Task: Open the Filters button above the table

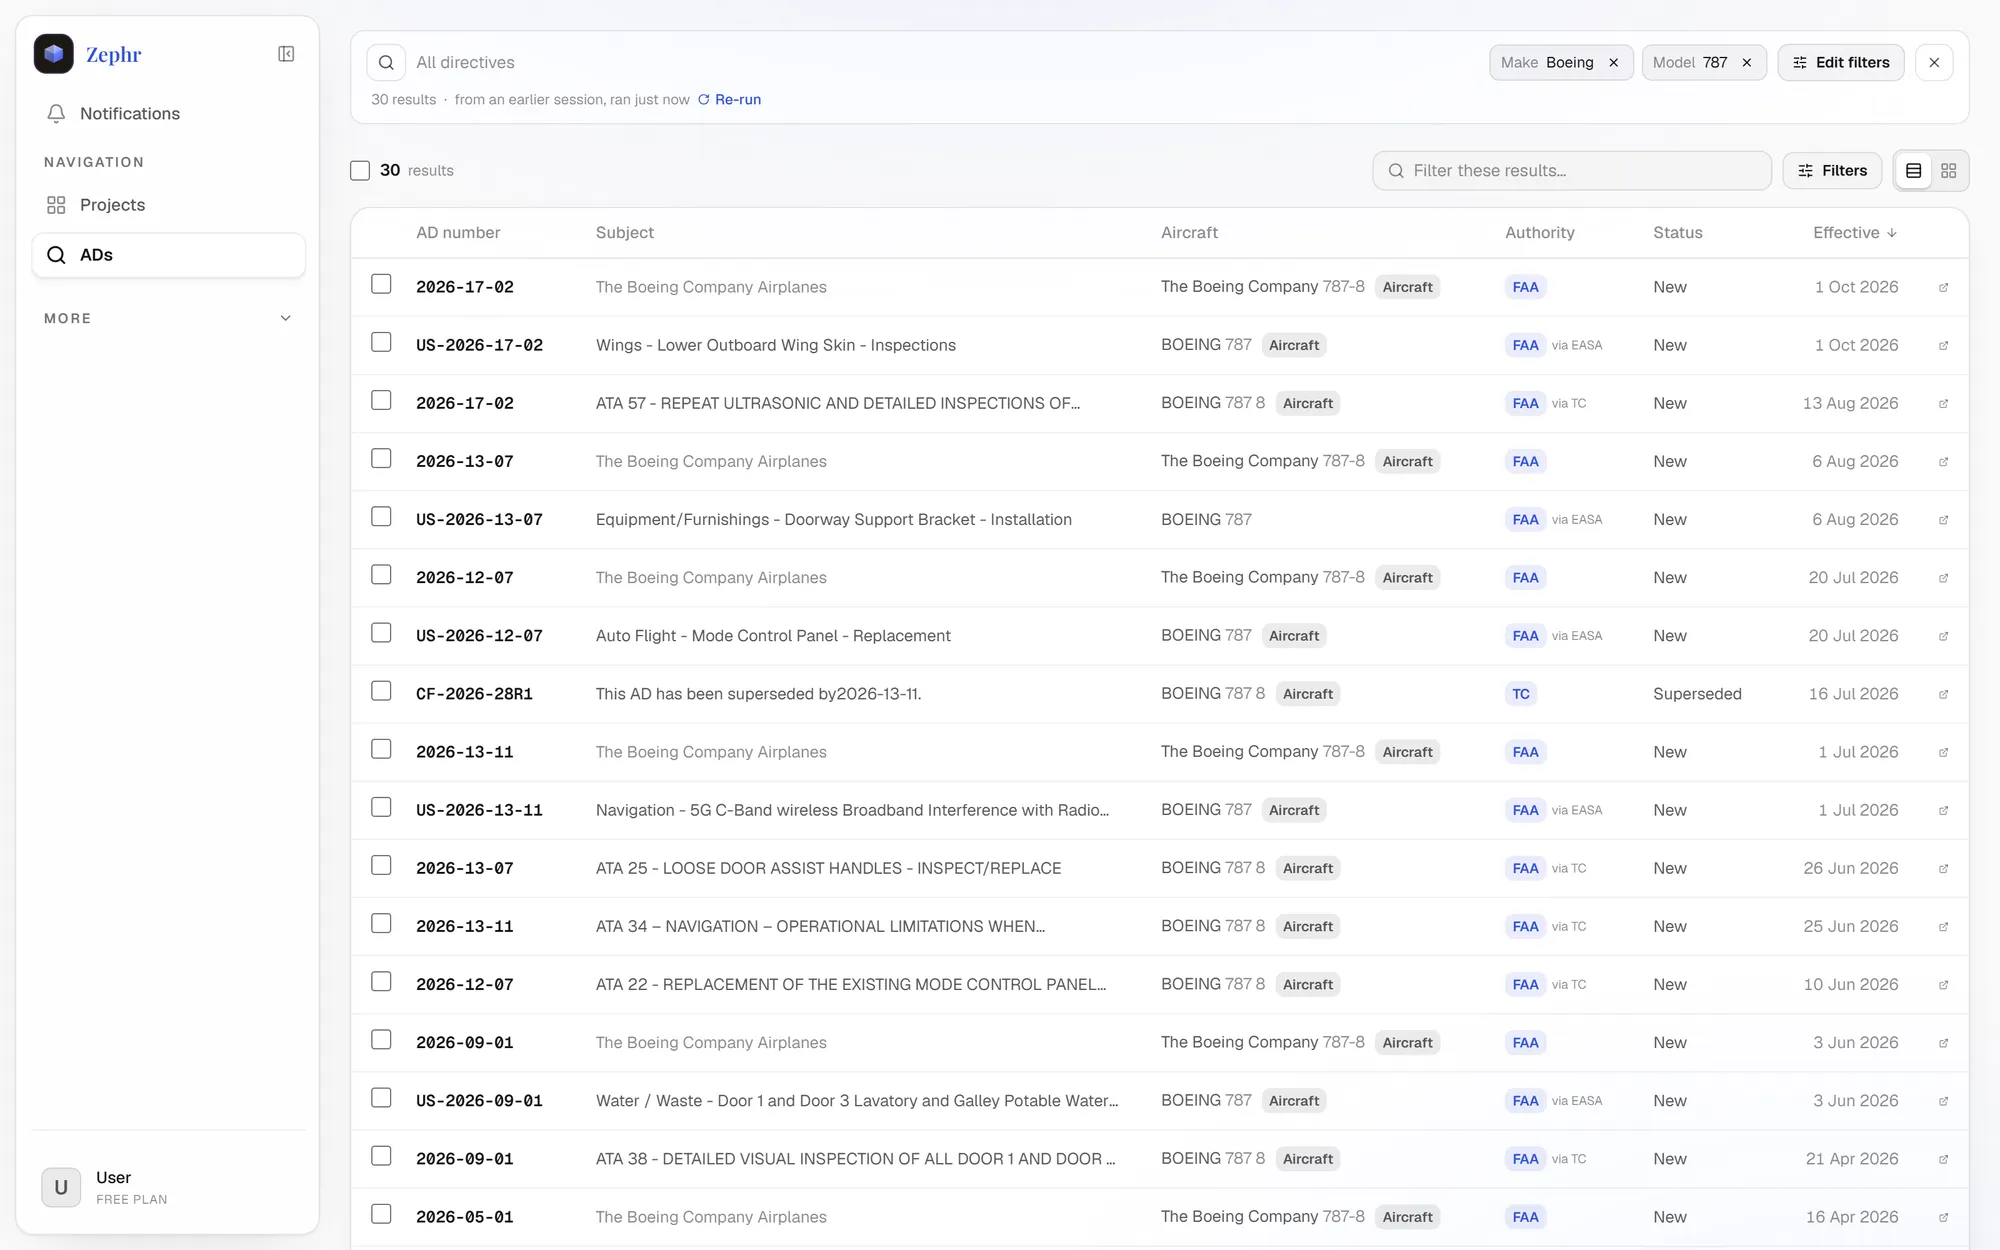Action: coord(1832,171)
